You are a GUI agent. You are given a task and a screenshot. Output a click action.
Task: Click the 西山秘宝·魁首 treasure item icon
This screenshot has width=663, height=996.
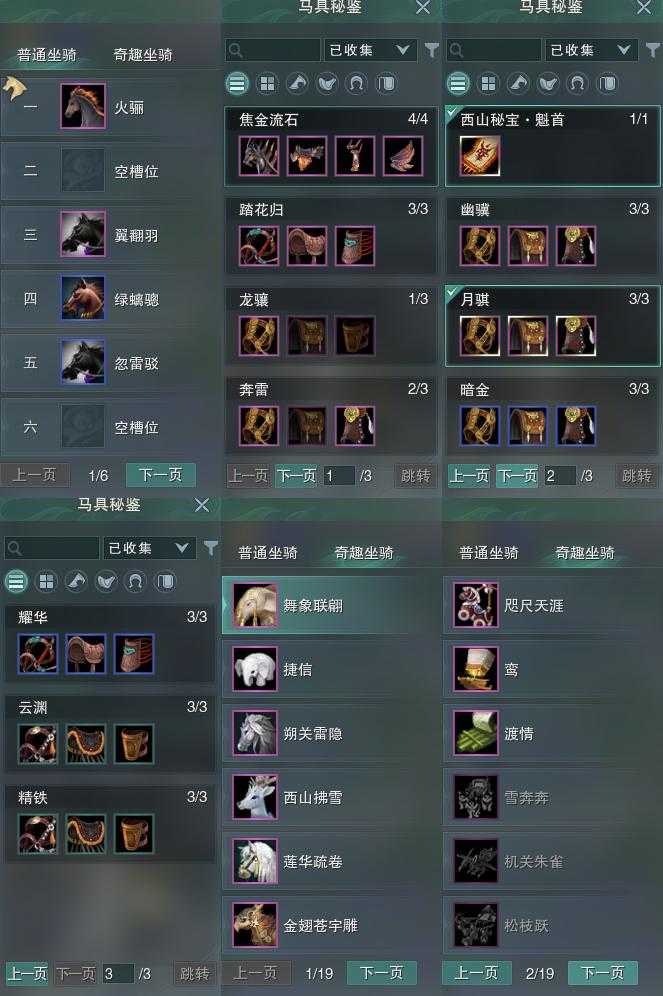click(479, 156)
